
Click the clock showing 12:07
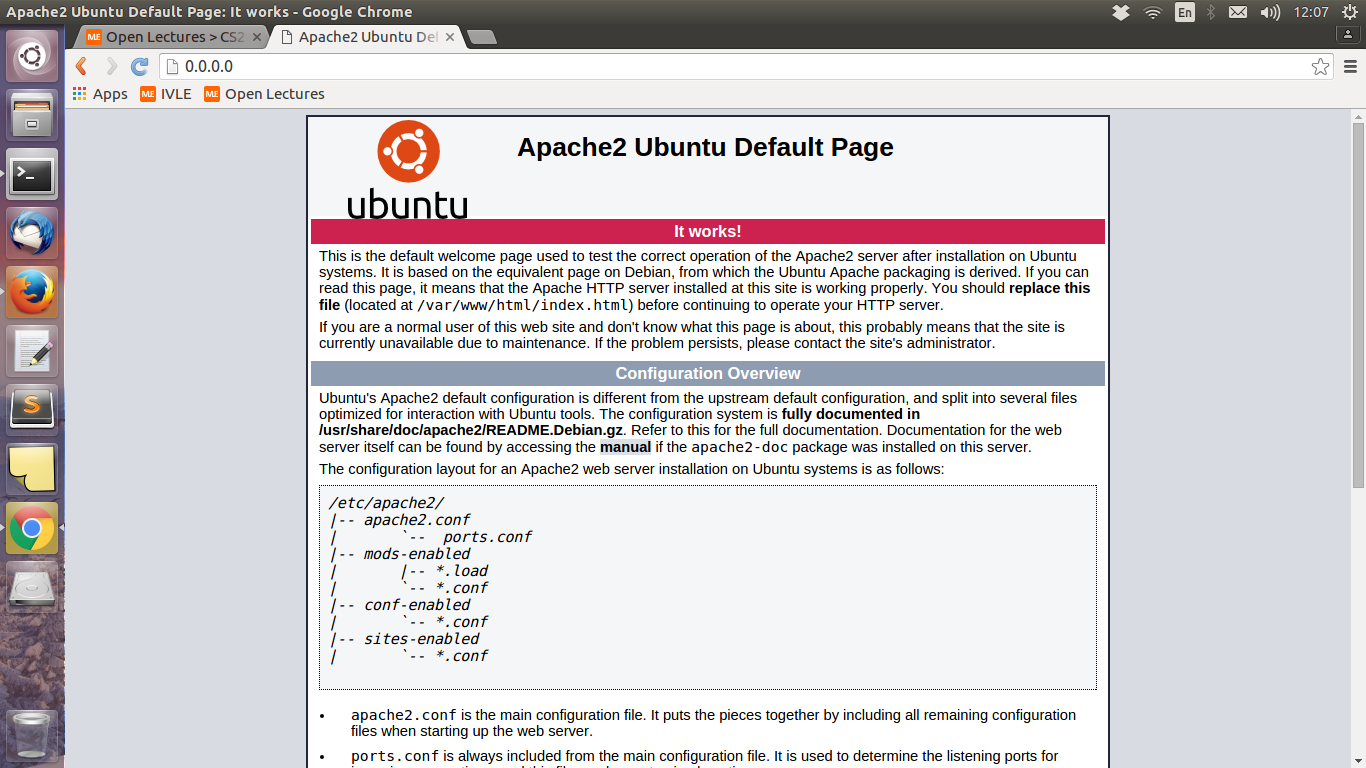click(1311, 12)
